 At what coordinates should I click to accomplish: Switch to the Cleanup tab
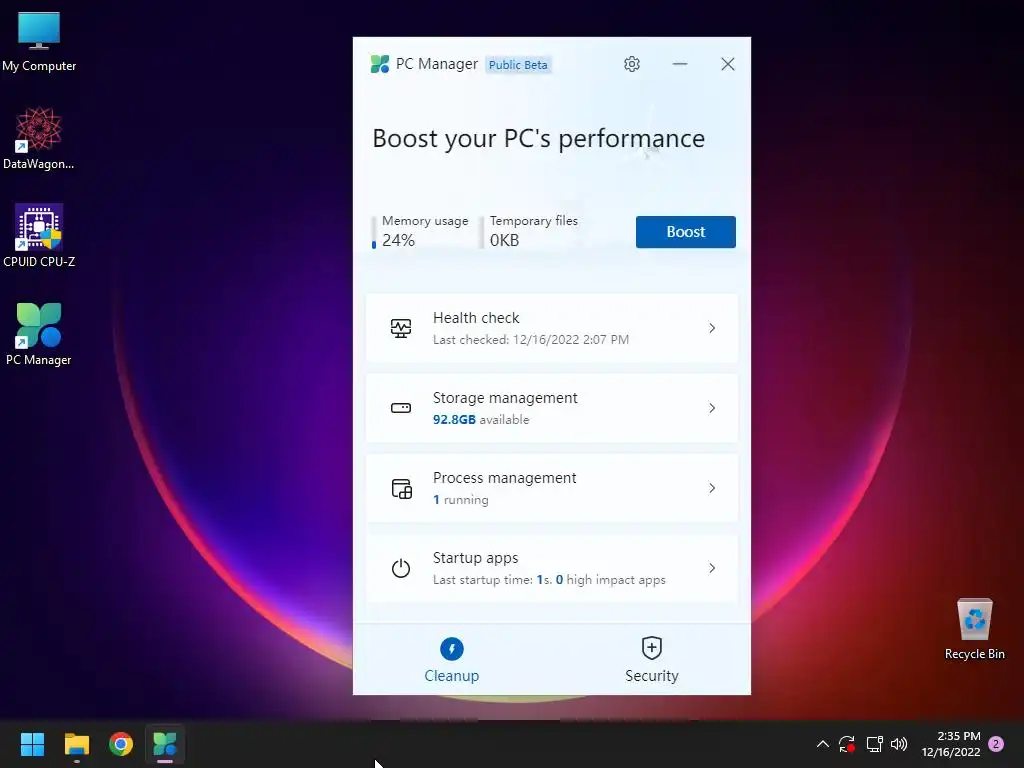tap(452, 660)
